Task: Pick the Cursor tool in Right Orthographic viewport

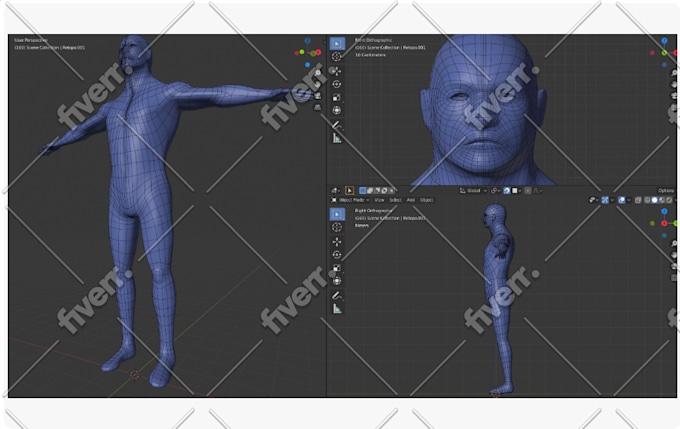Action: 337,227
